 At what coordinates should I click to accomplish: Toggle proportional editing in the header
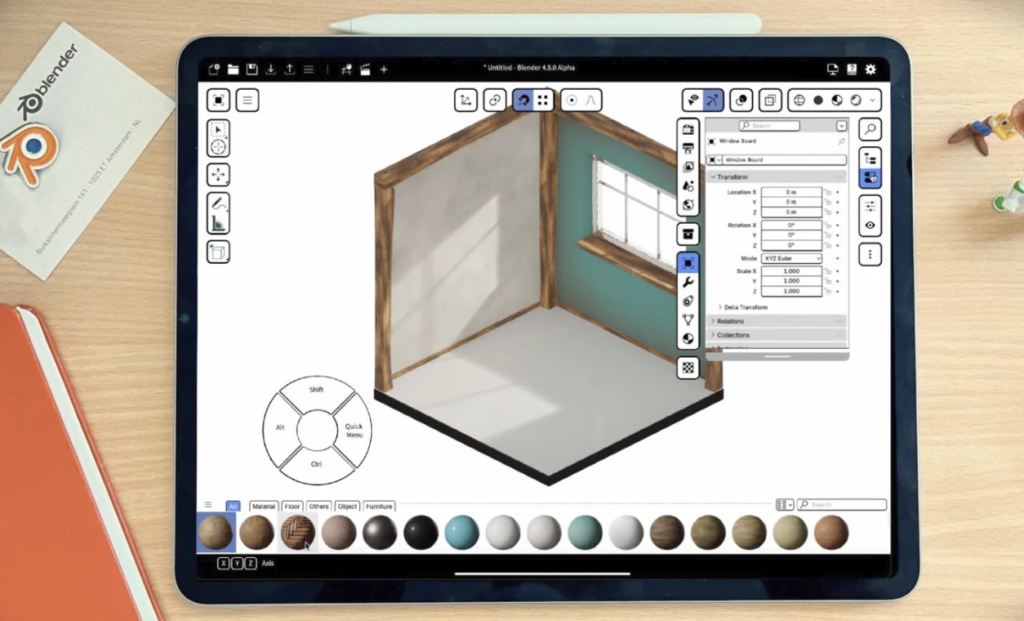(572, 100)
